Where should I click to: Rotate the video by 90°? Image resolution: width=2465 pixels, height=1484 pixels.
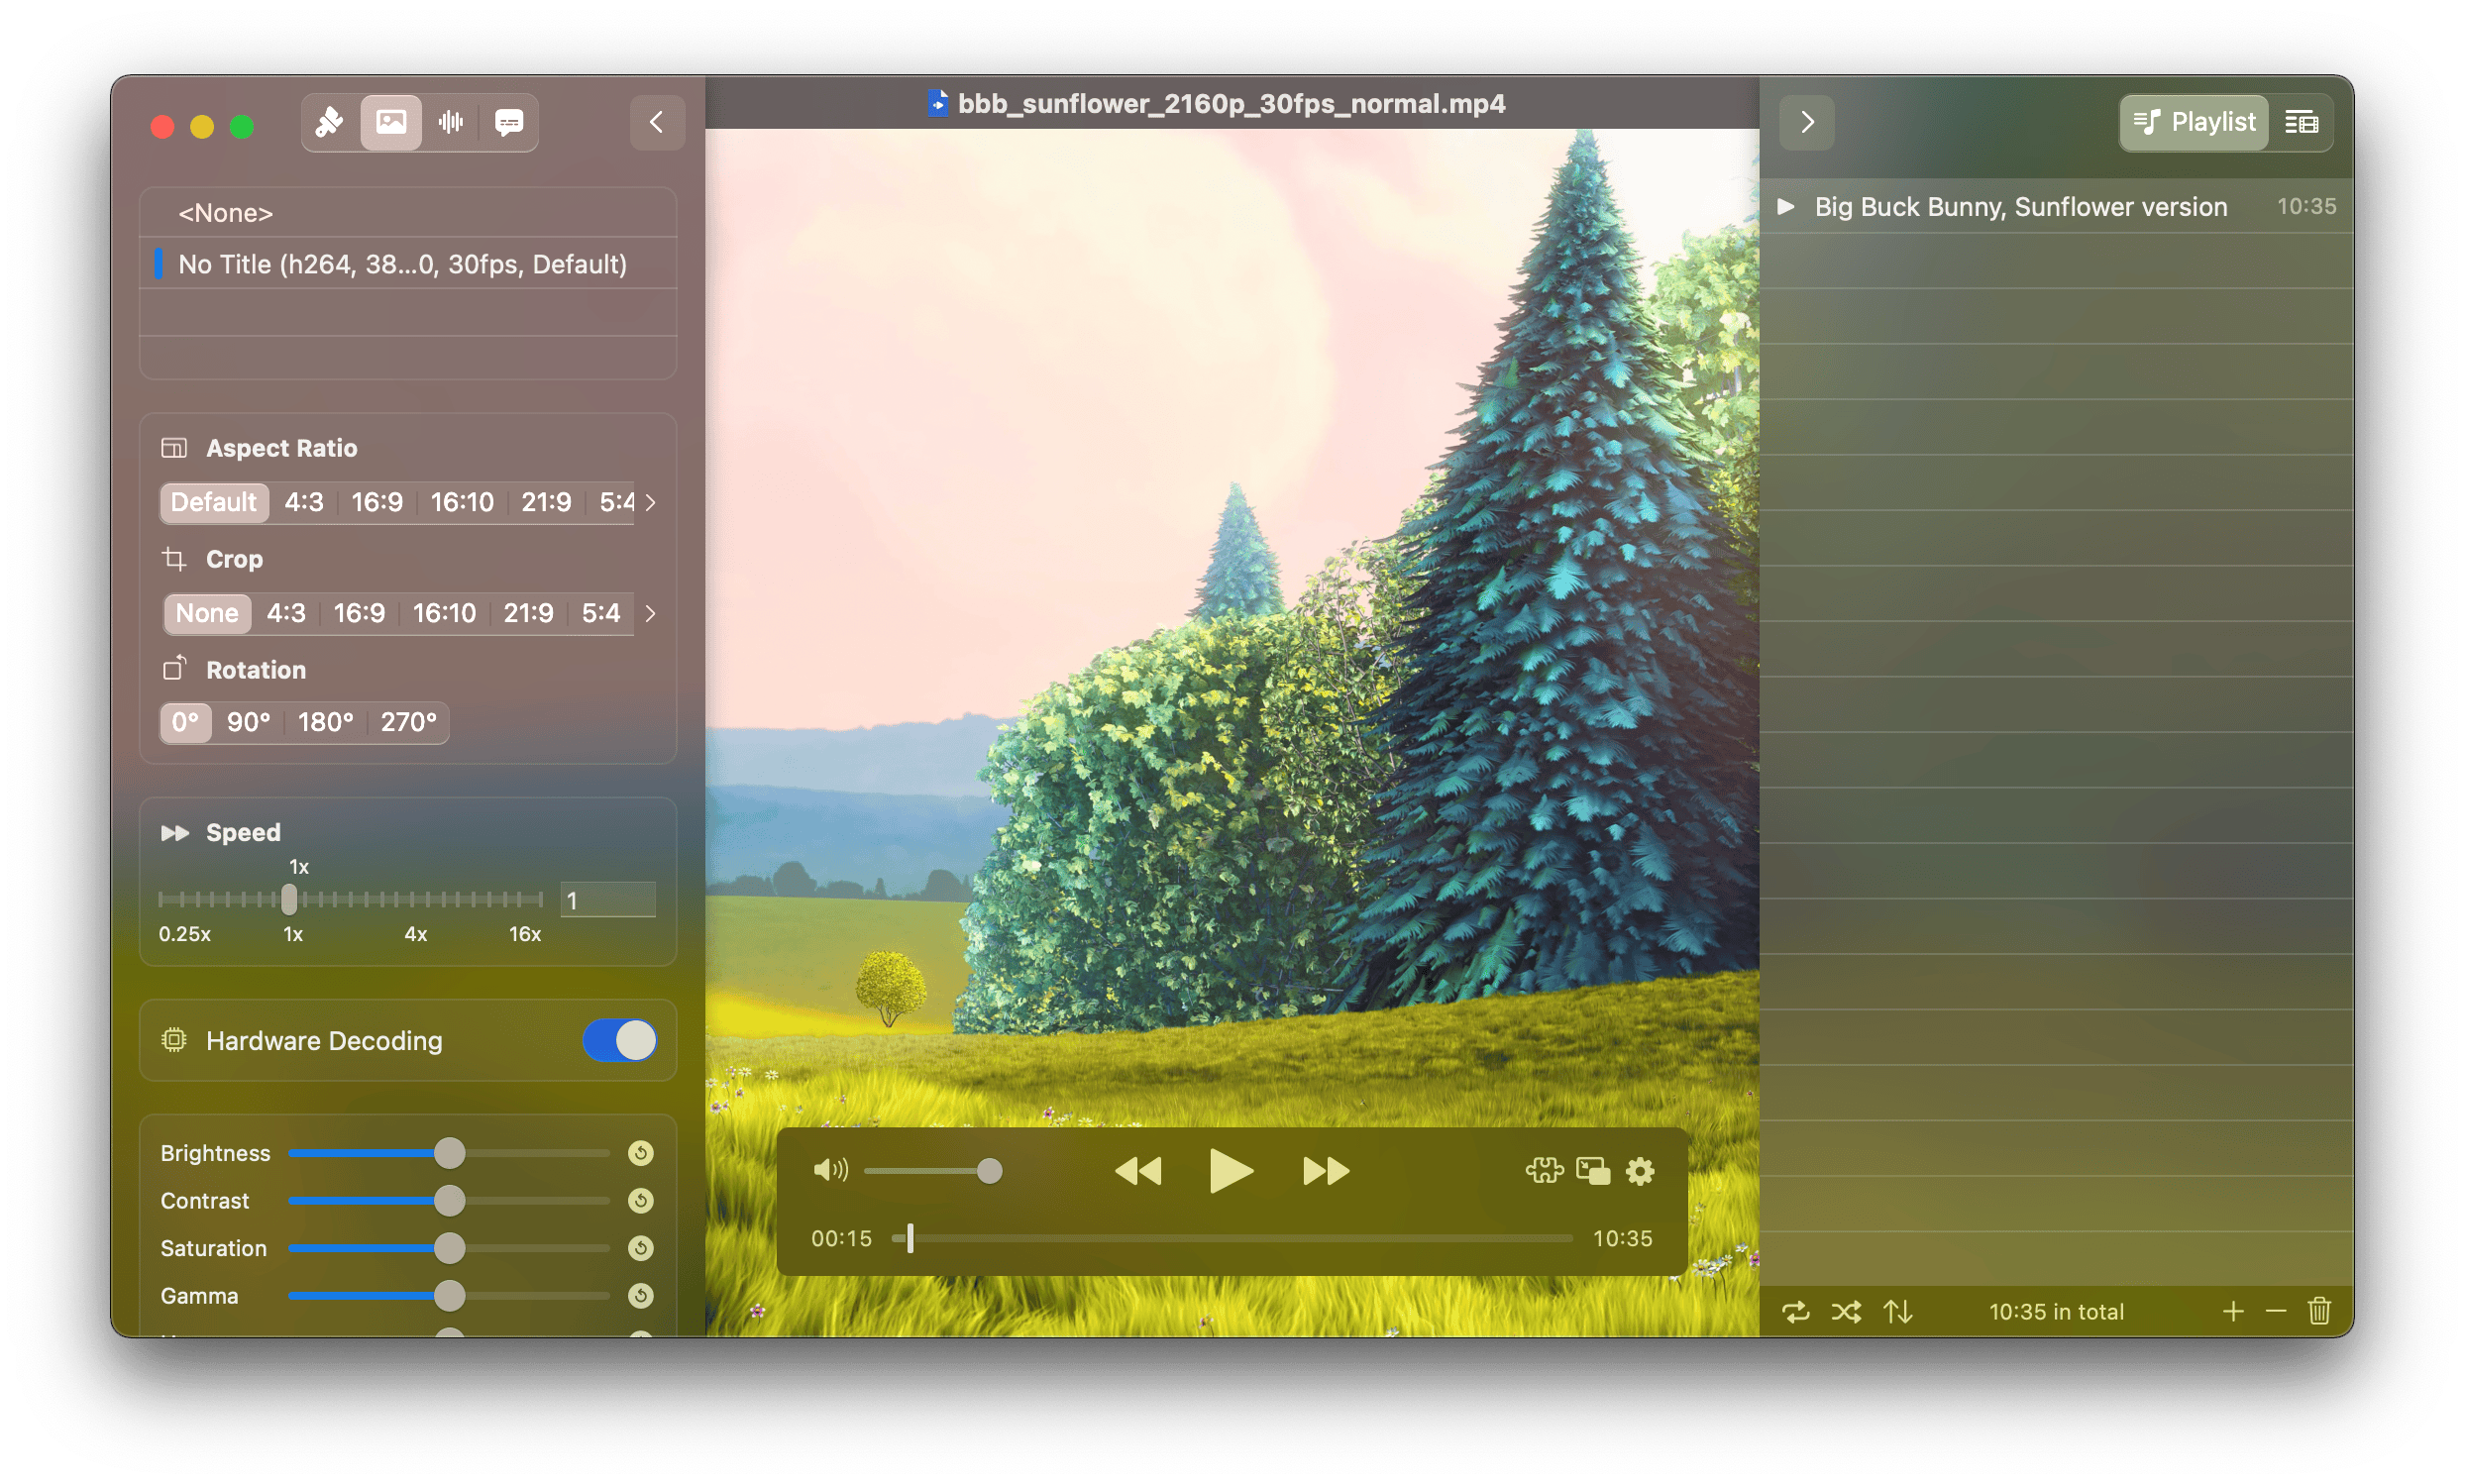point(249,722)
